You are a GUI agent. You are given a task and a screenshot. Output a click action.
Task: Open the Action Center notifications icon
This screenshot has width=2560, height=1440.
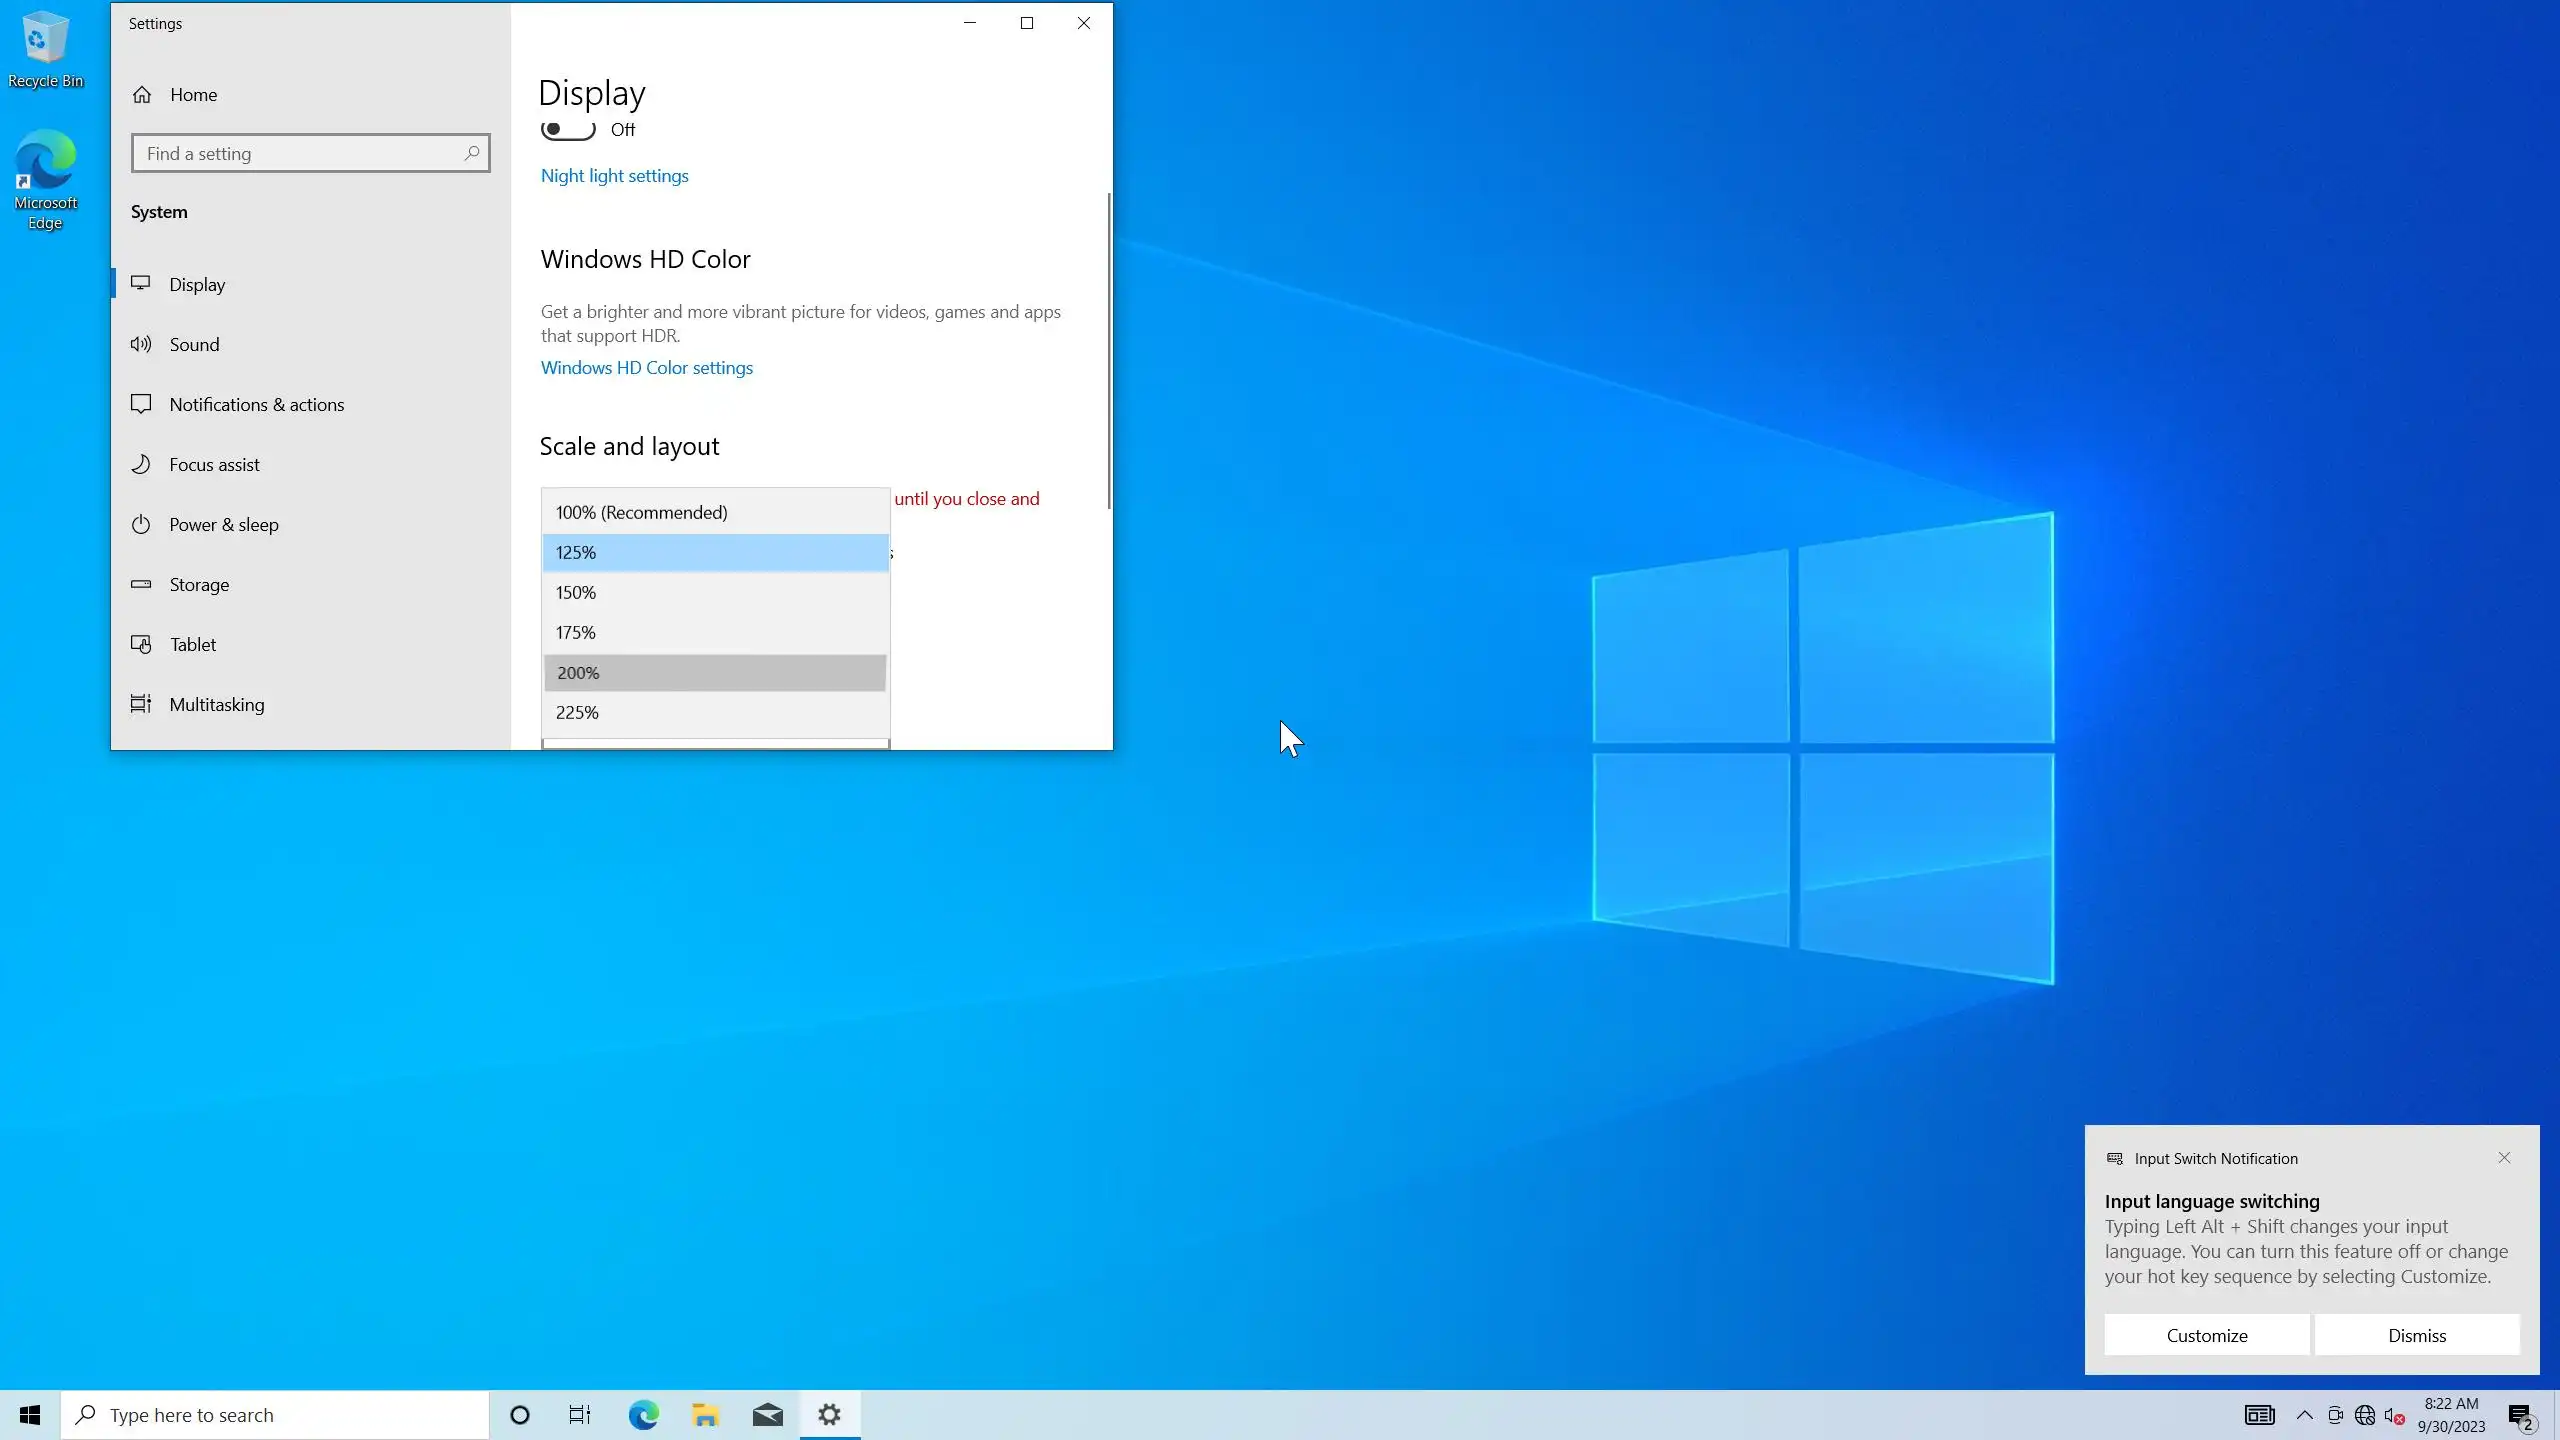click(x=2519, y=1415)
